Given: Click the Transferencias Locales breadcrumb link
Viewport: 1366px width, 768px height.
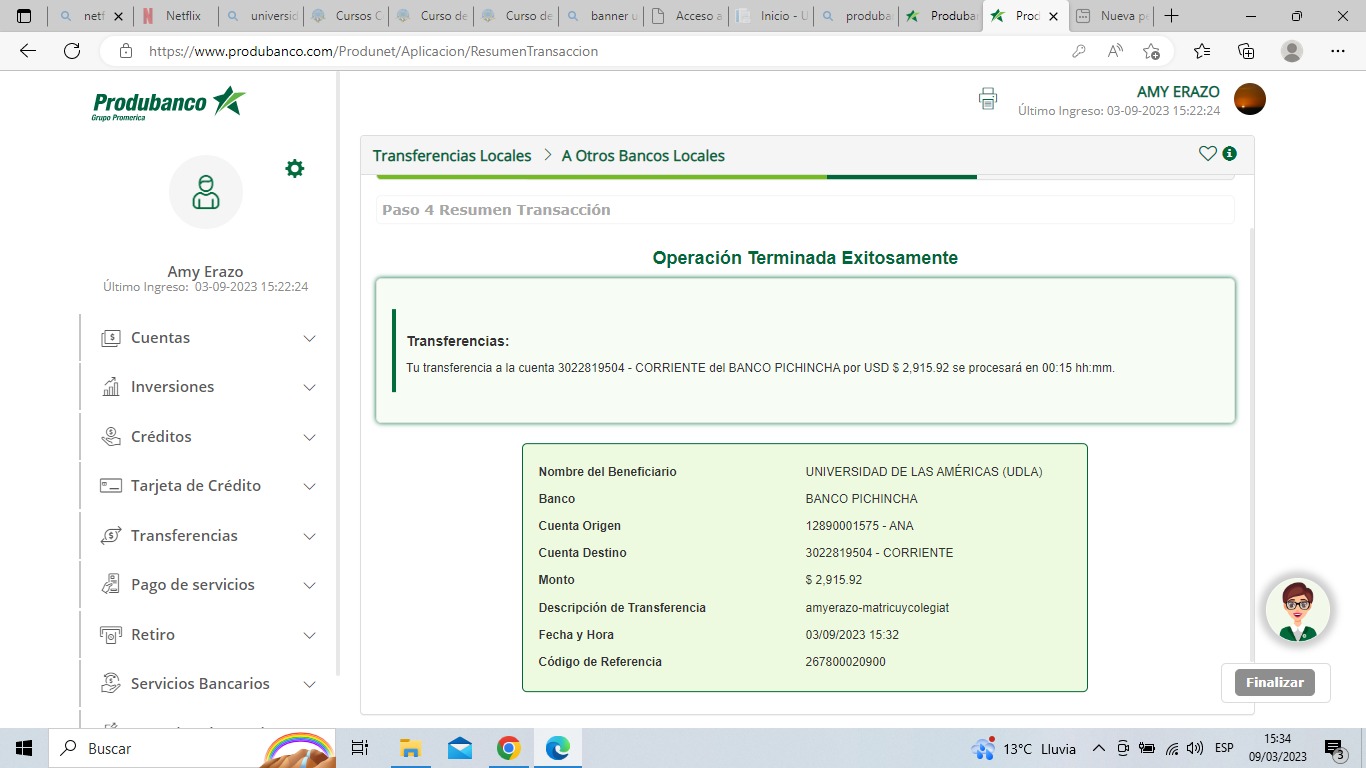Looking at the screenshot, I should pos(452,156).
